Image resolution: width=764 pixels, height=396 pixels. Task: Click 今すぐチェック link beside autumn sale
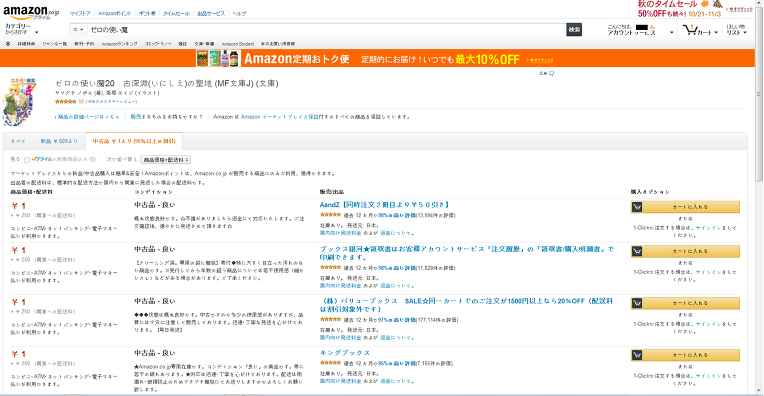[x=740, y=9]
